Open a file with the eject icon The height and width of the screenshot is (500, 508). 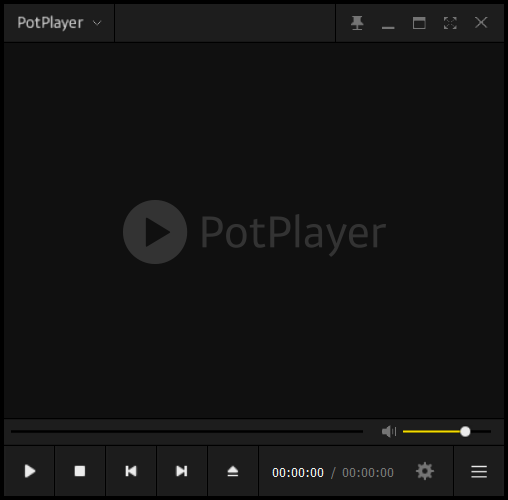pyautogui.click(x=233, y=471)
